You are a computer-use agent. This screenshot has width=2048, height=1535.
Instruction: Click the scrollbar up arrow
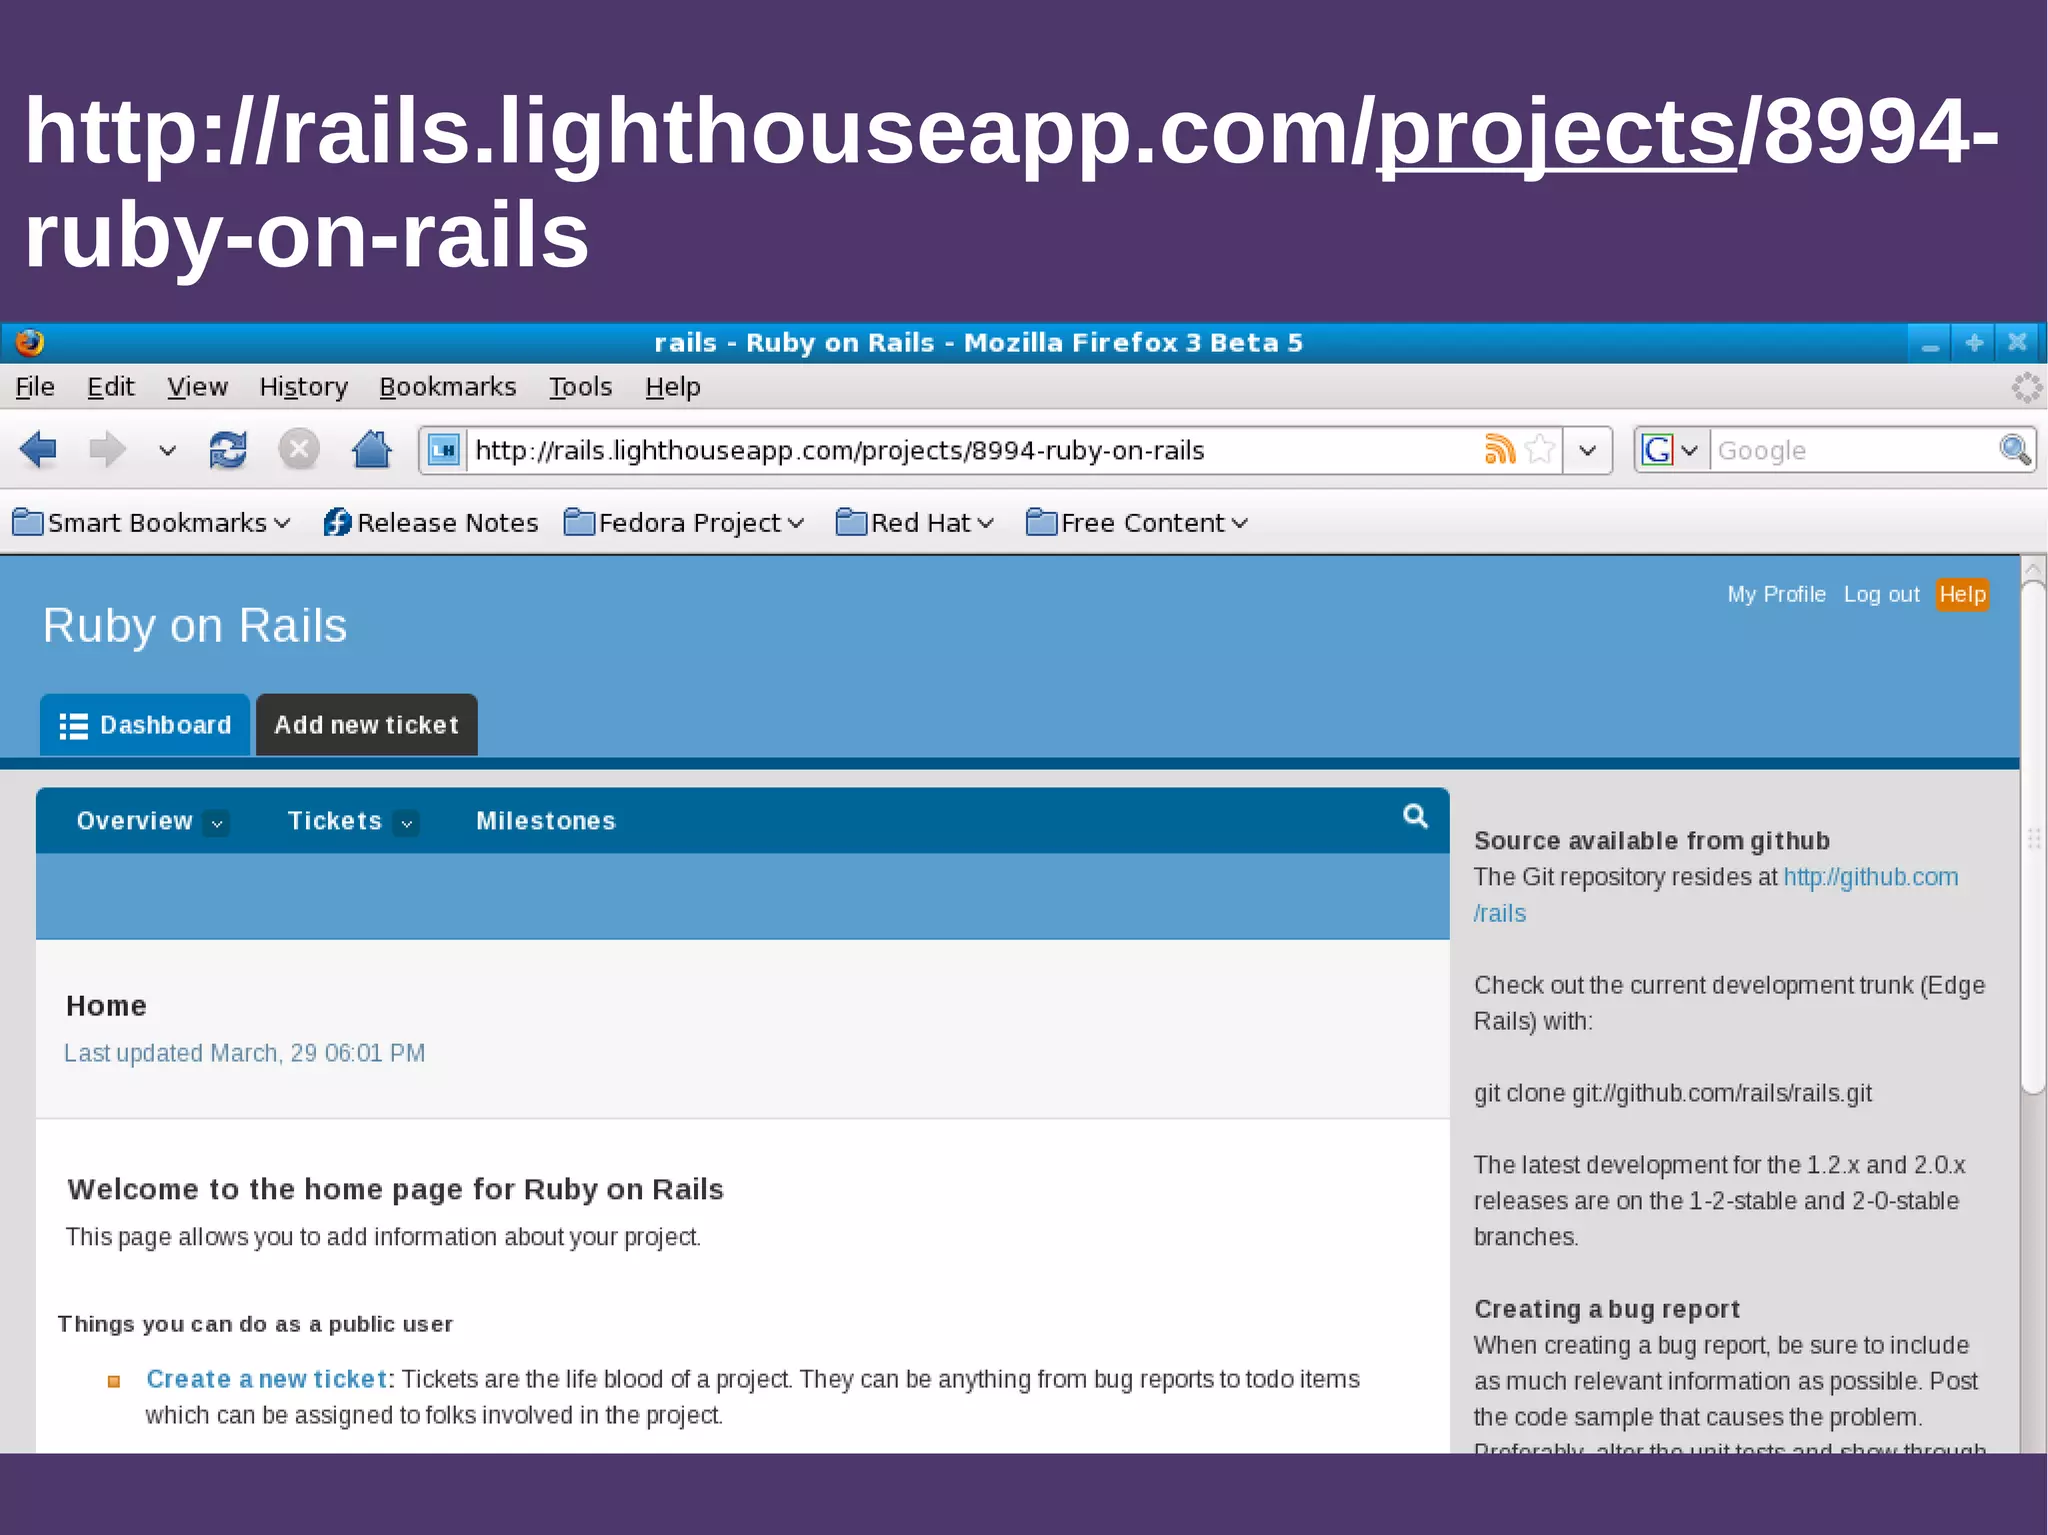(2033, 569)
